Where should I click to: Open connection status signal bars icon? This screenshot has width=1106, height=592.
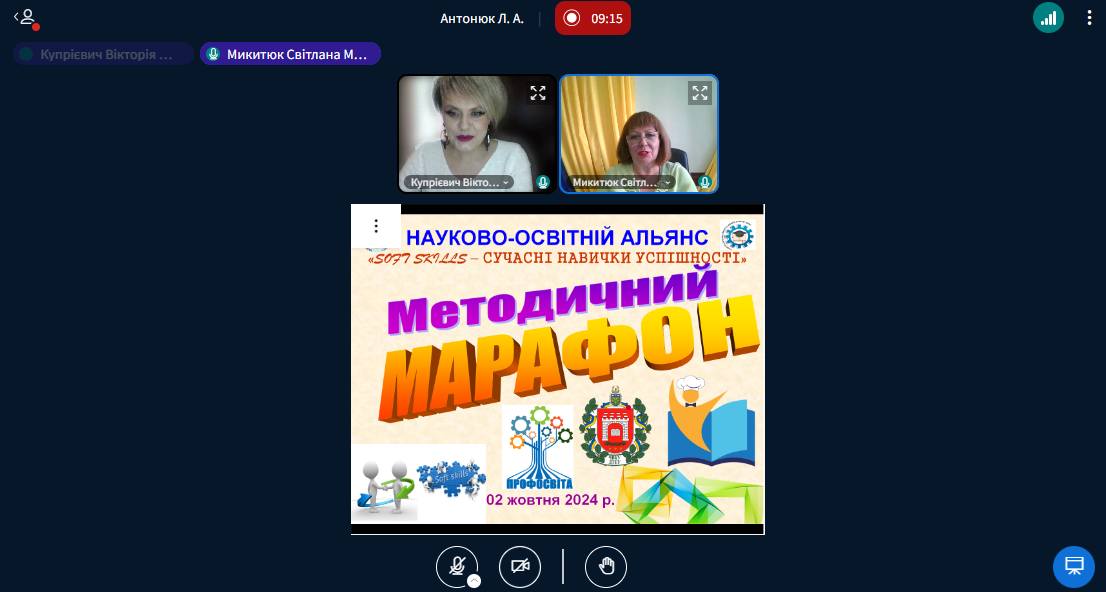click(1048, 18)
